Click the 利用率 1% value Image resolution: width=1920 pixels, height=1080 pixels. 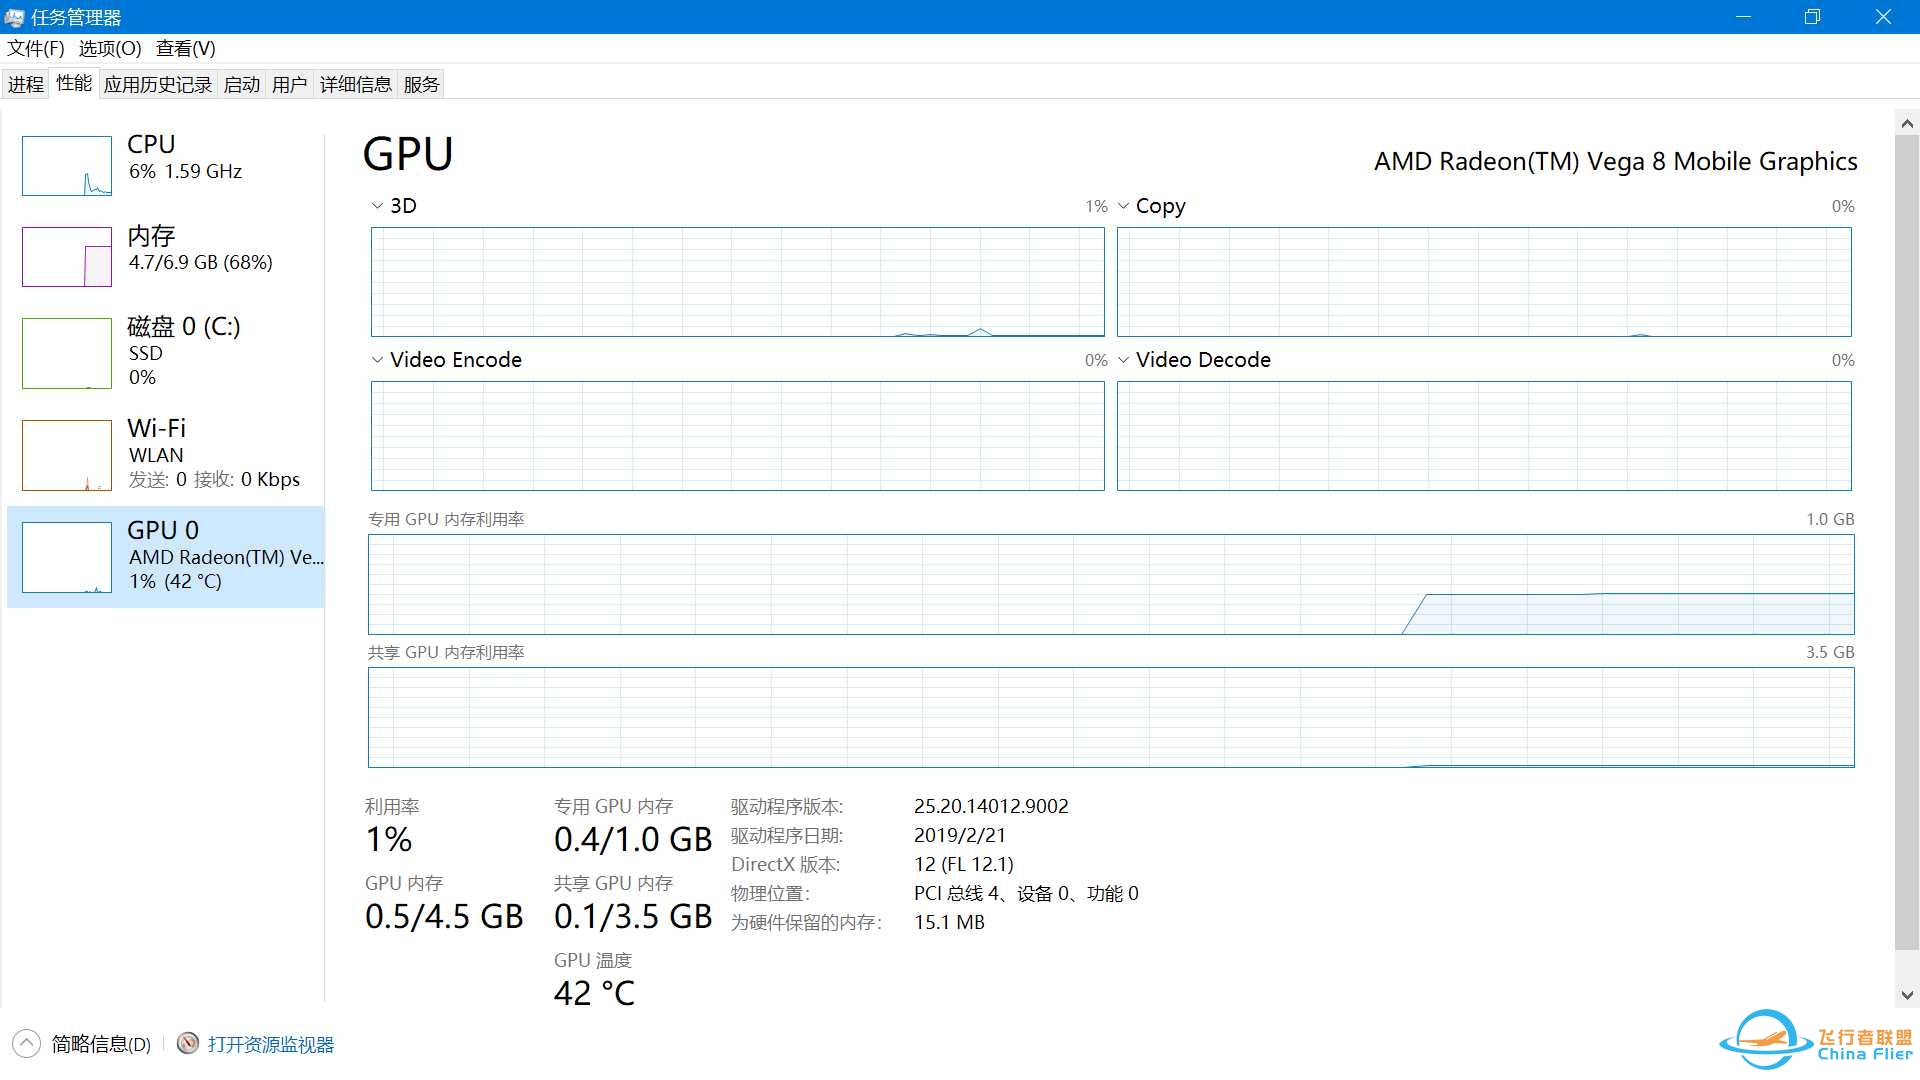click(389, 839)
